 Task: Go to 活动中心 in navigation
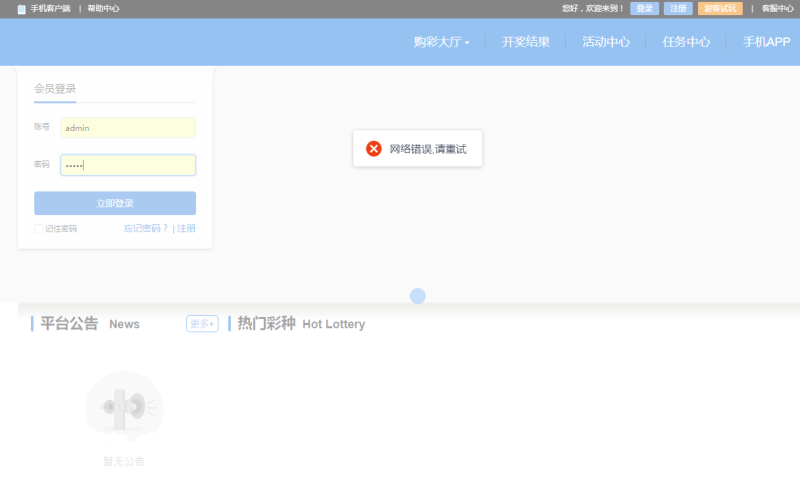pyautogui.click(x=606, y=42)
